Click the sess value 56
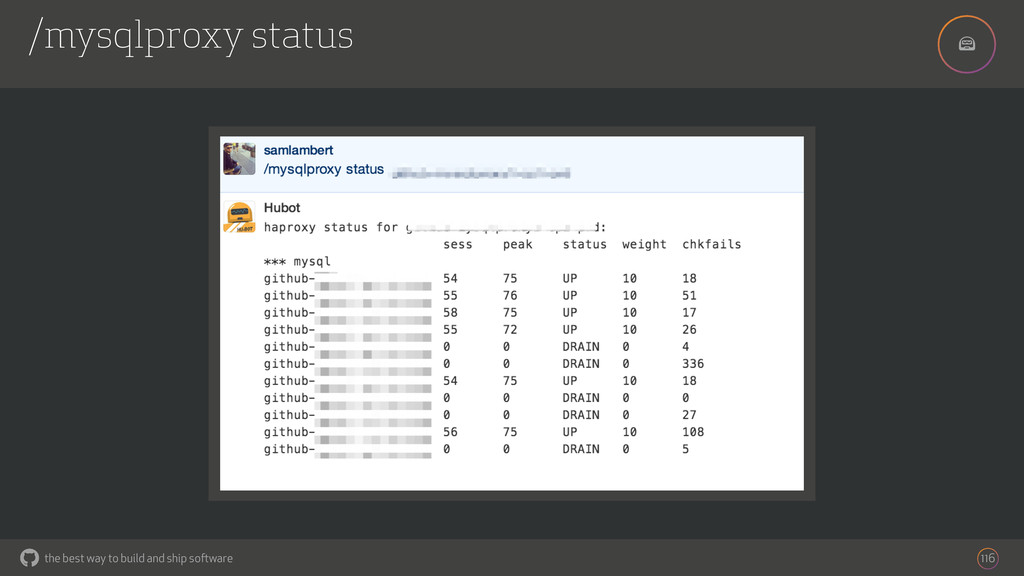The height and width of the screenshot is (576, 1024). click(450, 432)
